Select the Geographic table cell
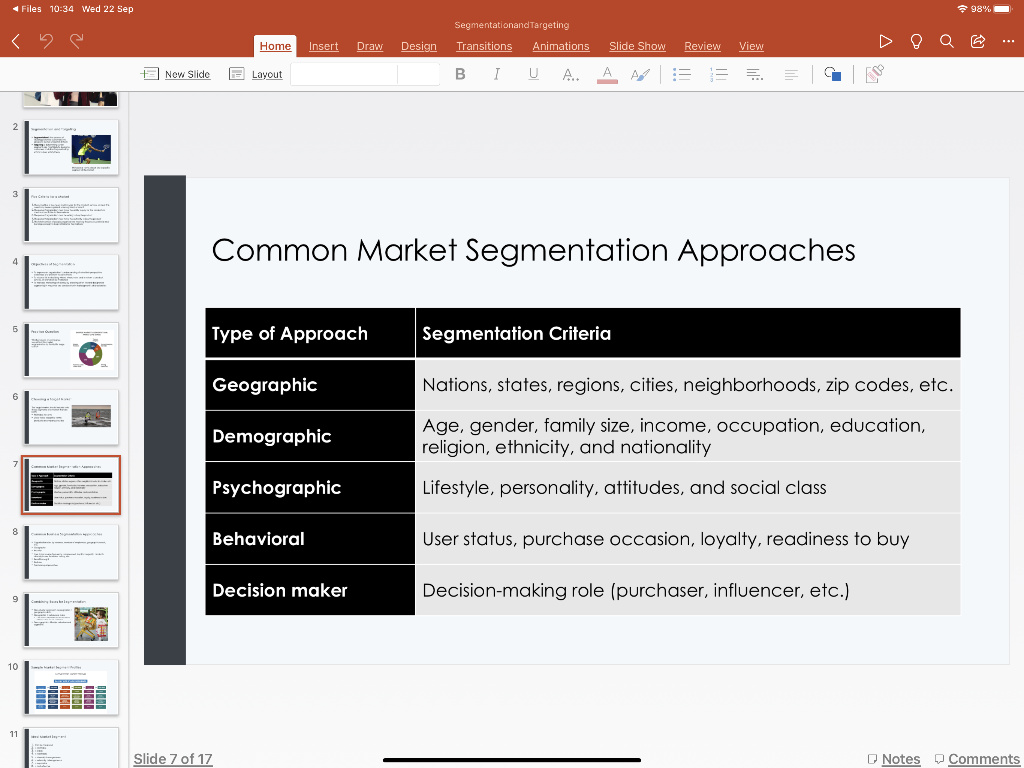 [310, 385]
